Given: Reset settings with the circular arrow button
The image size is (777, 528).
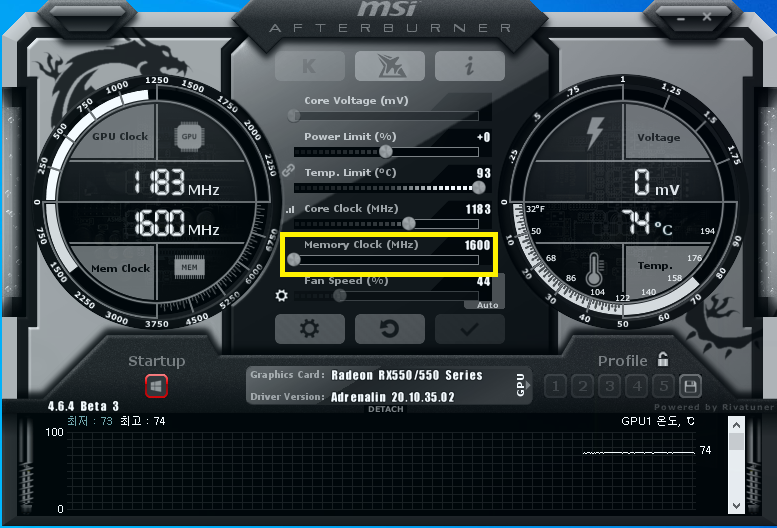Looking at the screenshot, I should pos(390,329).
